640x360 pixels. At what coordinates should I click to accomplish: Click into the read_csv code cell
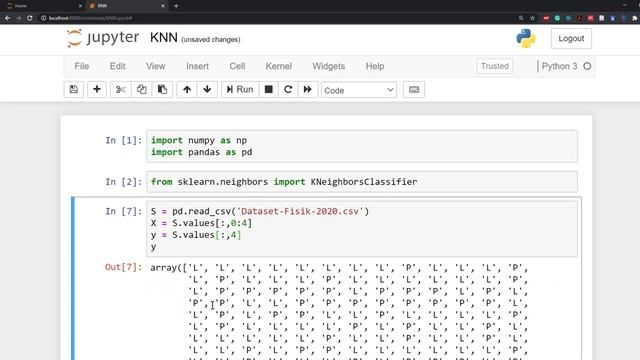coord(362,229)
